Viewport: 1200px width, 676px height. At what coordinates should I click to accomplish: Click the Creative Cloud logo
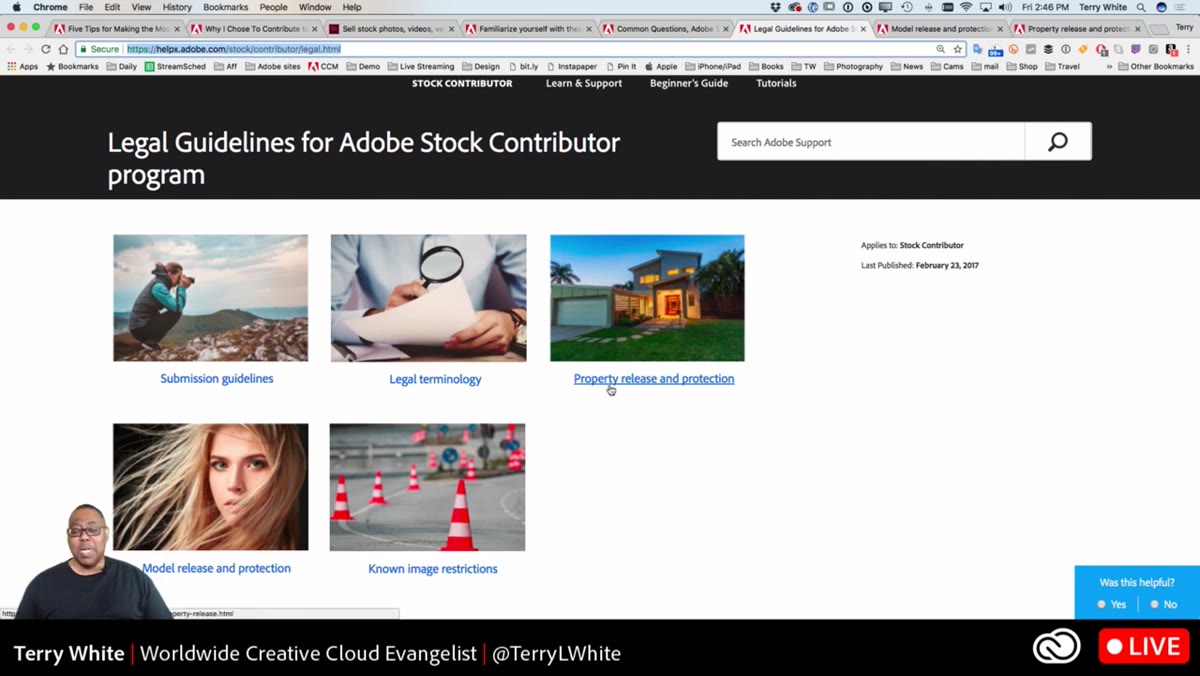(1057, 646)
